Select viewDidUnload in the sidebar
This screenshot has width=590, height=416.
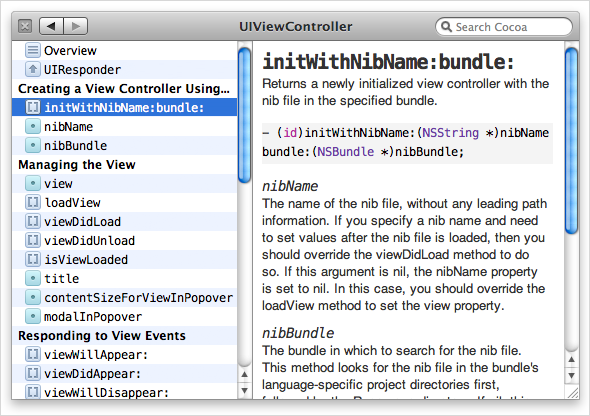tap(125, 240)
